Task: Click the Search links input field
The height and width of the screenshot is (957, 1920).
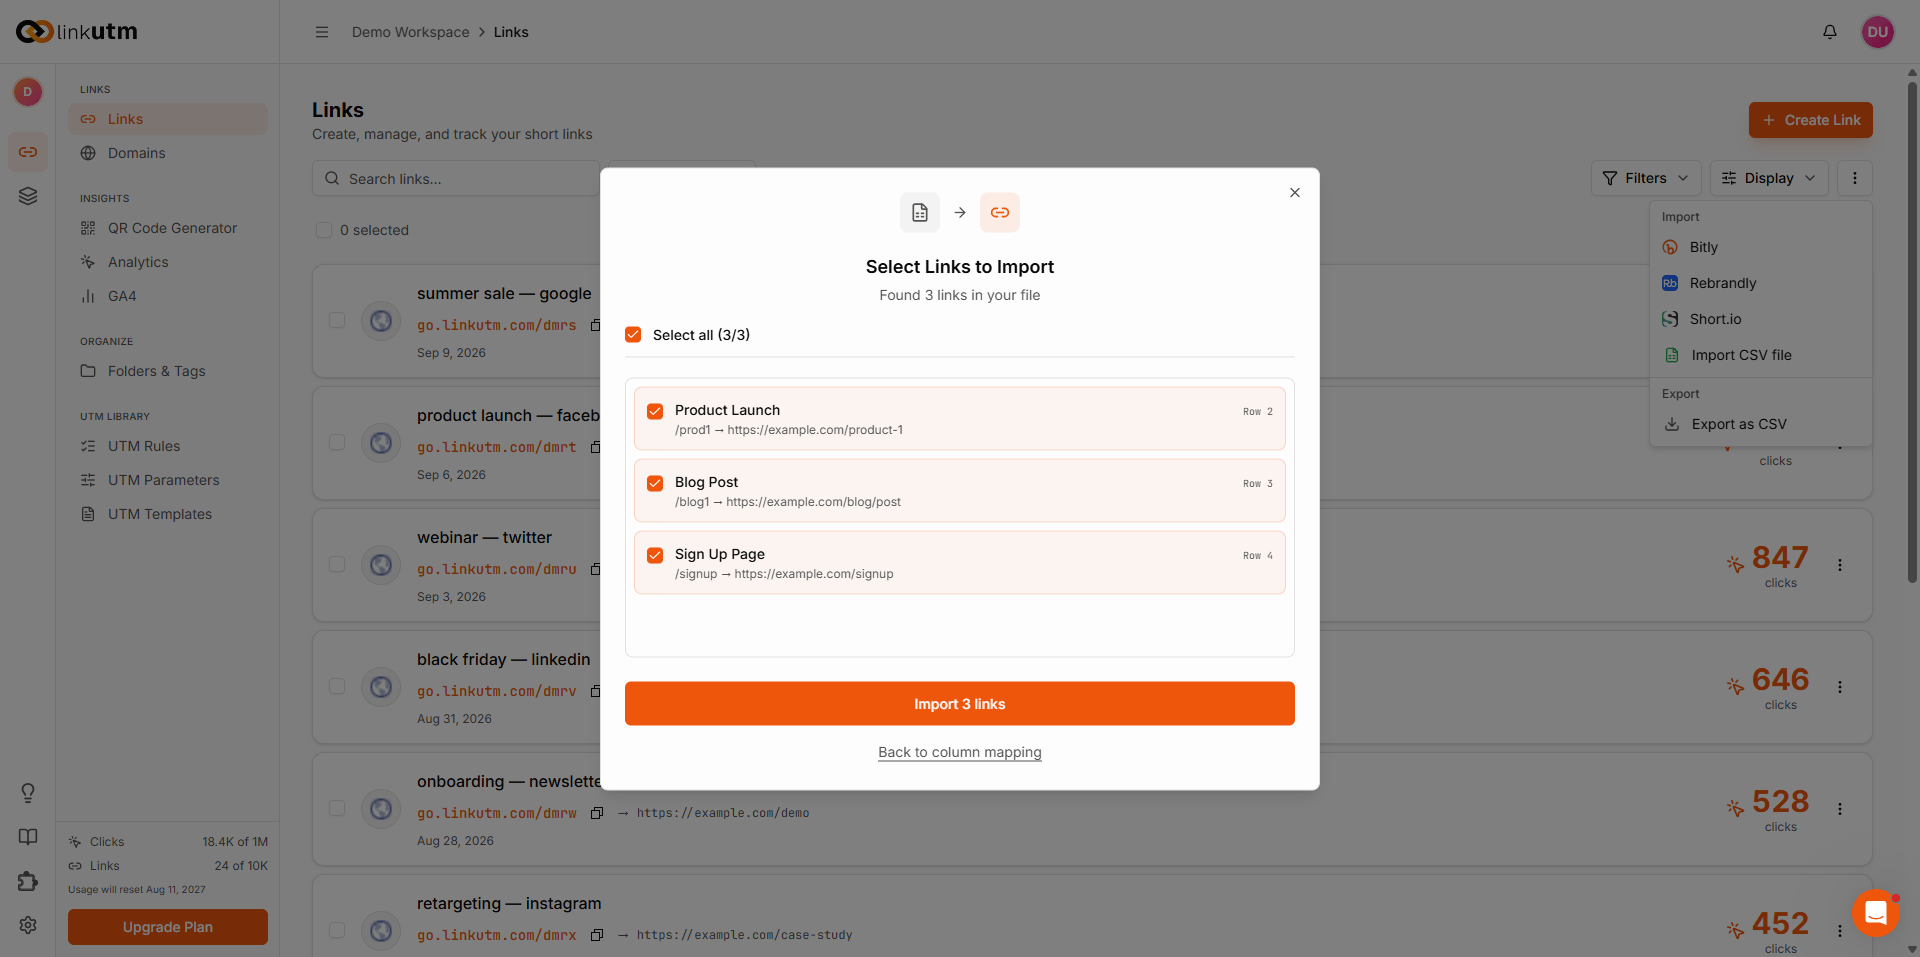Action: (456, 179)
